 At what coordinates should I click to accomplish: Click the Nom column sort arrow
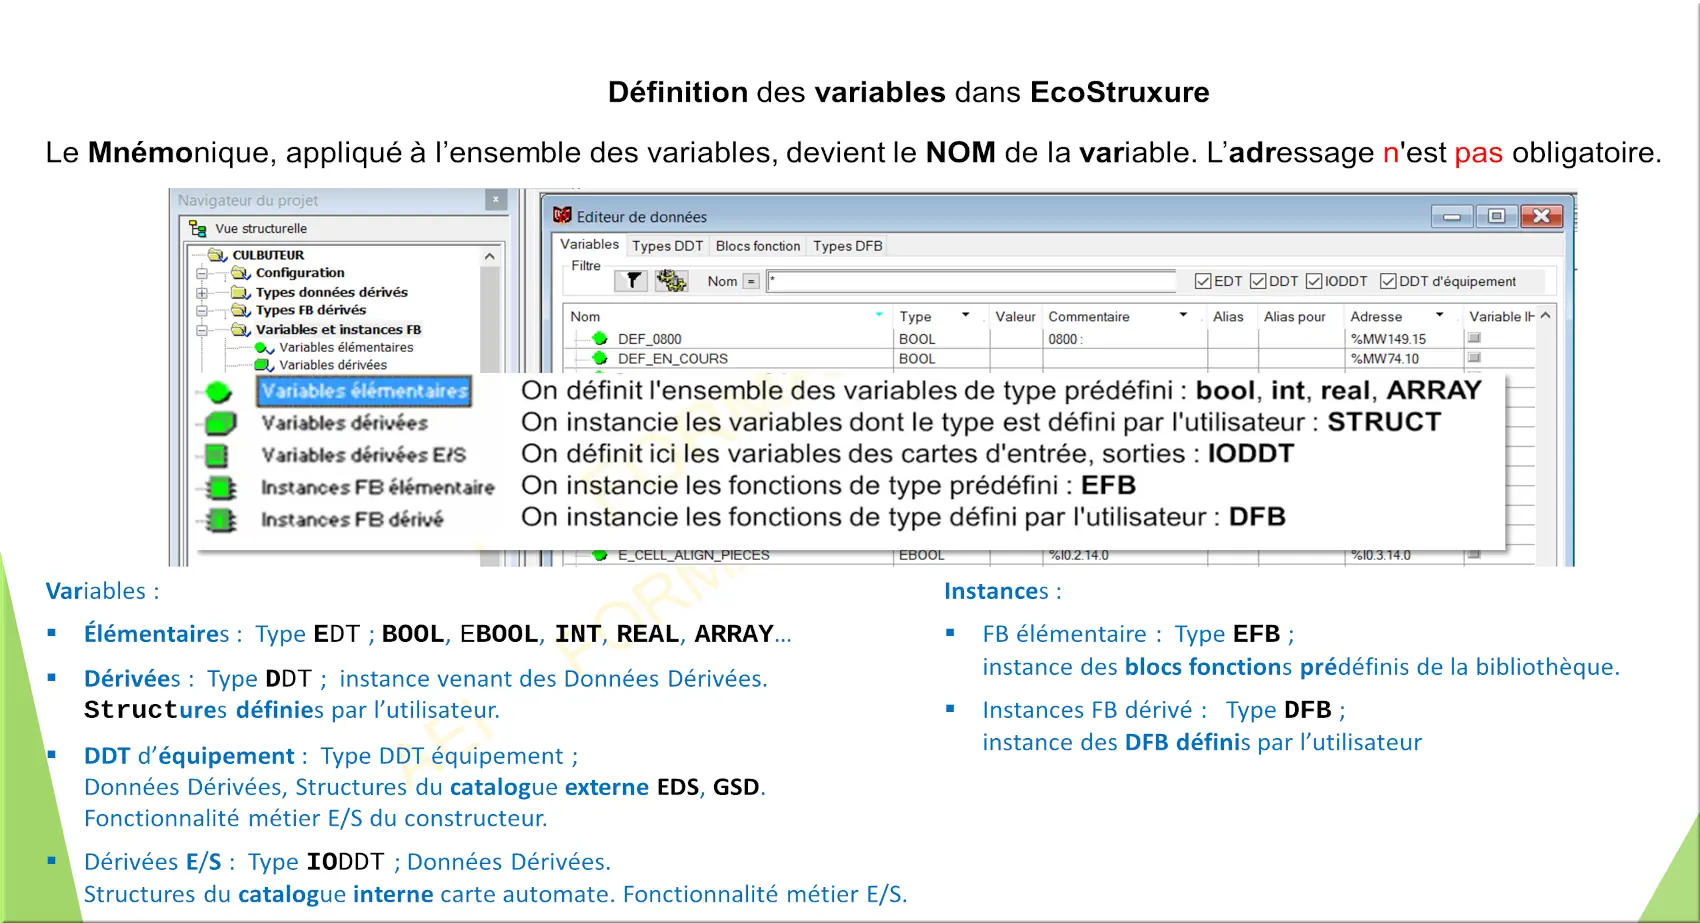click(x=879, y=315)
